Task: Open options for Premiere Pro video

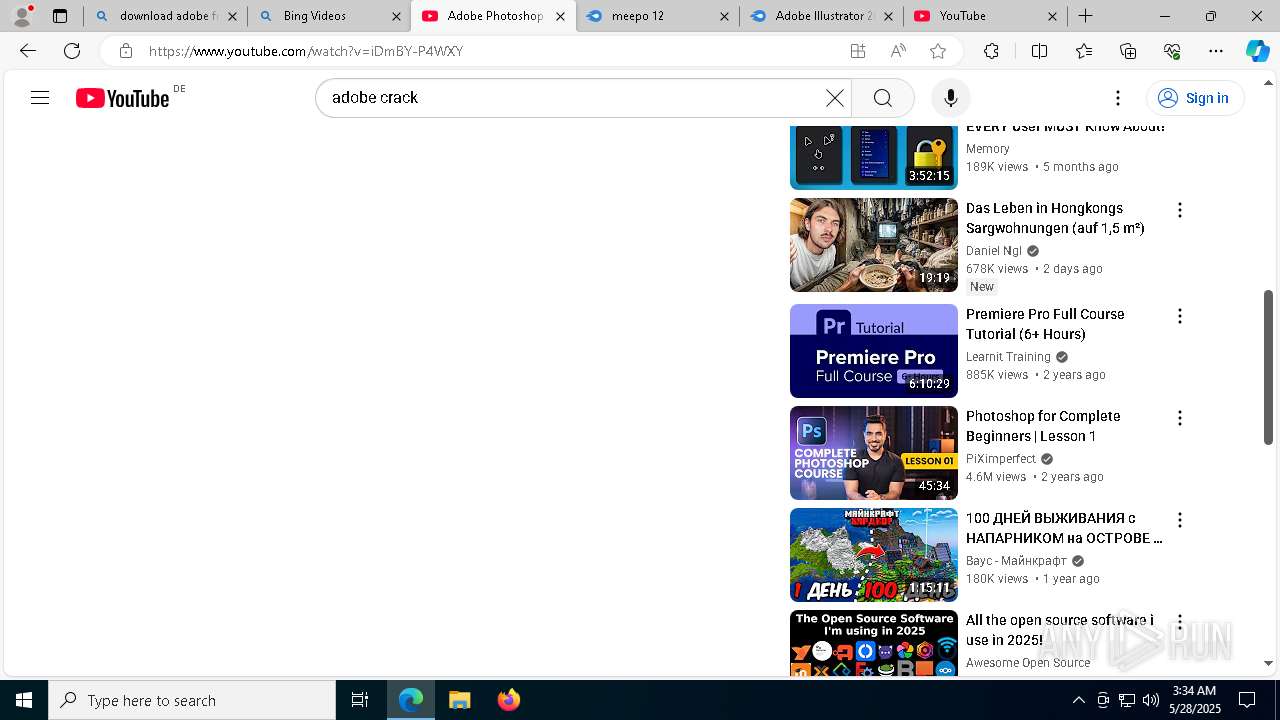Action: 1180,316
